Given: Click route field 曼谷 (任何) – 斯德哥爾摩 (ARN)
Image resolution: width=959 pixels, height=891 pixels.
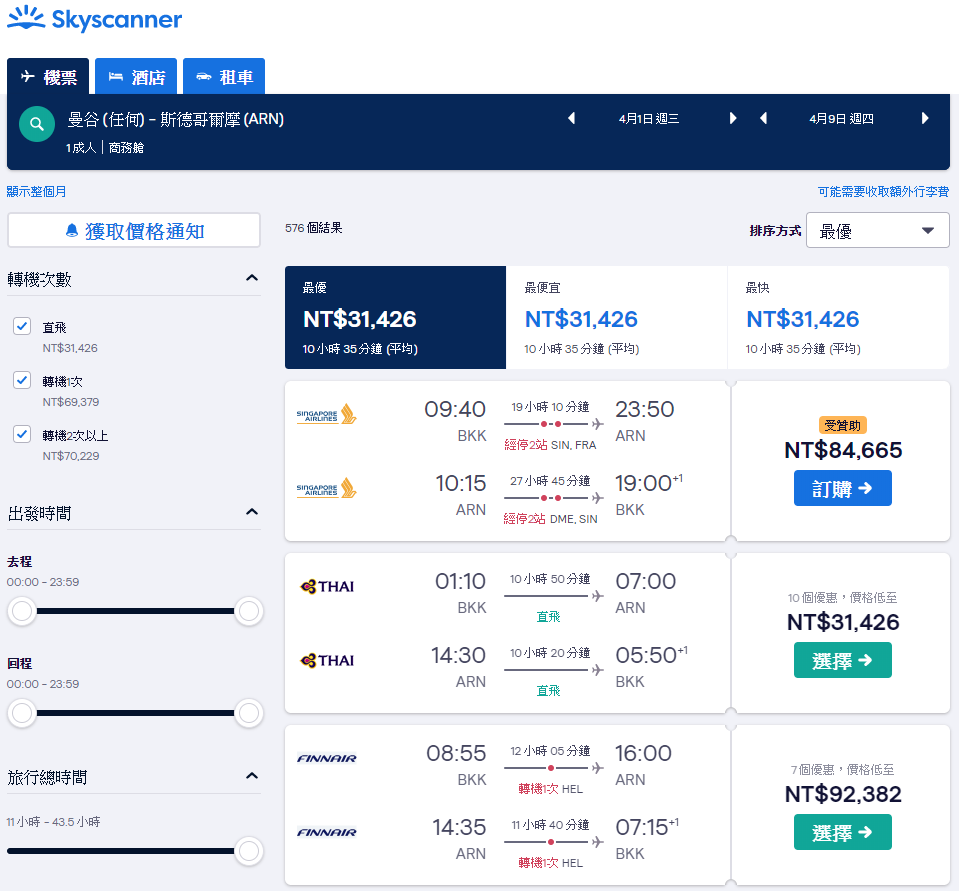Looking at the screenshot, I should pos(176,119).
